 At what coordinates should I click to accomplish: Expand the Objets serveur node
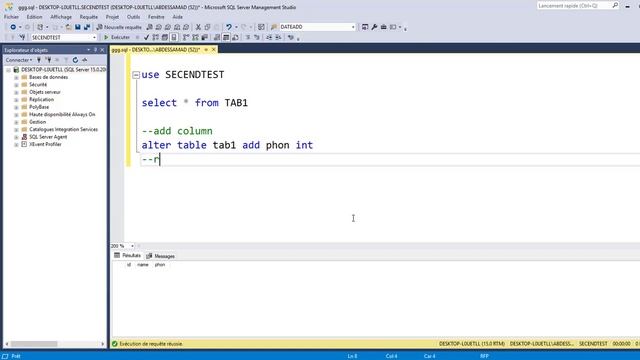coord(16,92)
